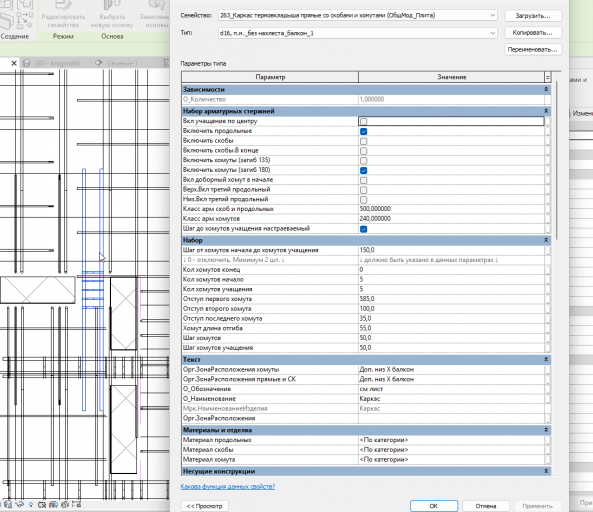Click the Temporary View Properties icon in view bar
Viewport: 593px width, 512px height.
click(42, 504)
